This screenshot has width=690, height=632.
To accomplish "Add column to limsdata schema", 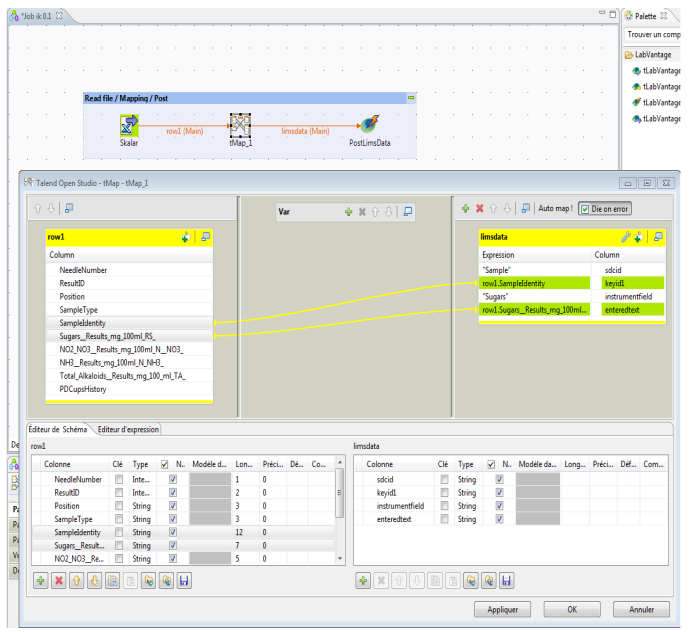I will (363, 581).
